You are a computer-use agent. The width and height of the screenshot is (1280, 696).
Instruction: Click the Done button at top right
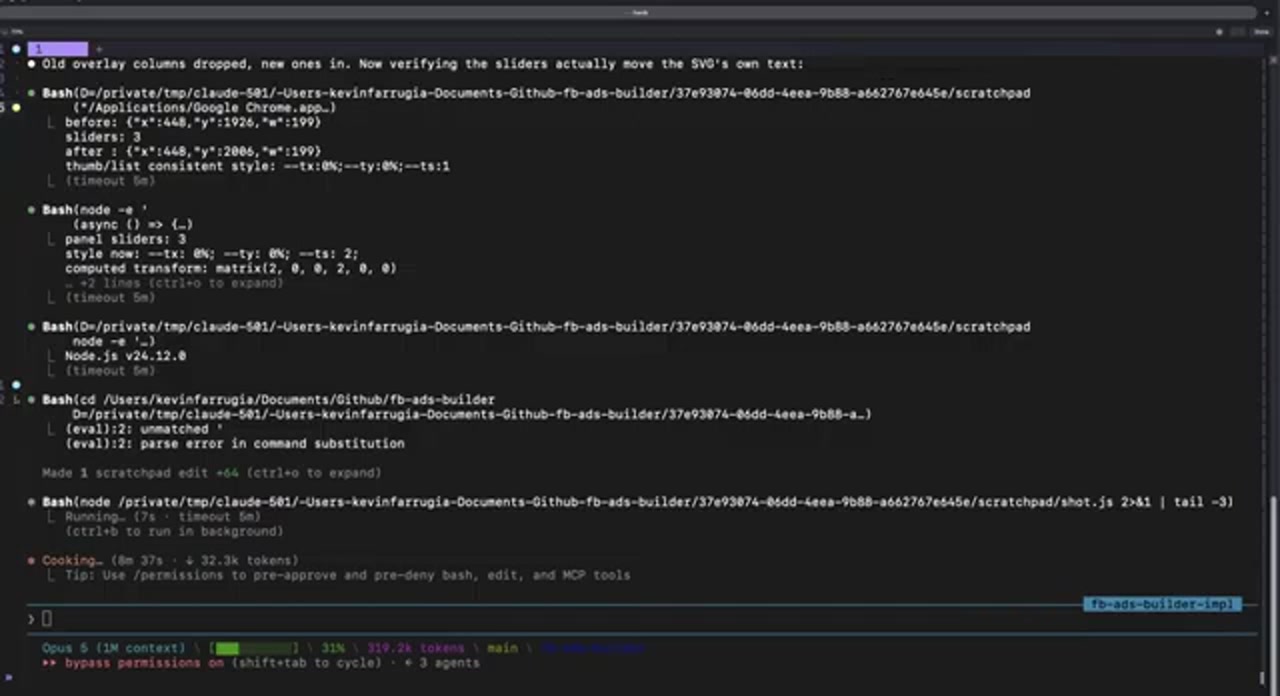pyautogui.click(x=1261, y=32)
